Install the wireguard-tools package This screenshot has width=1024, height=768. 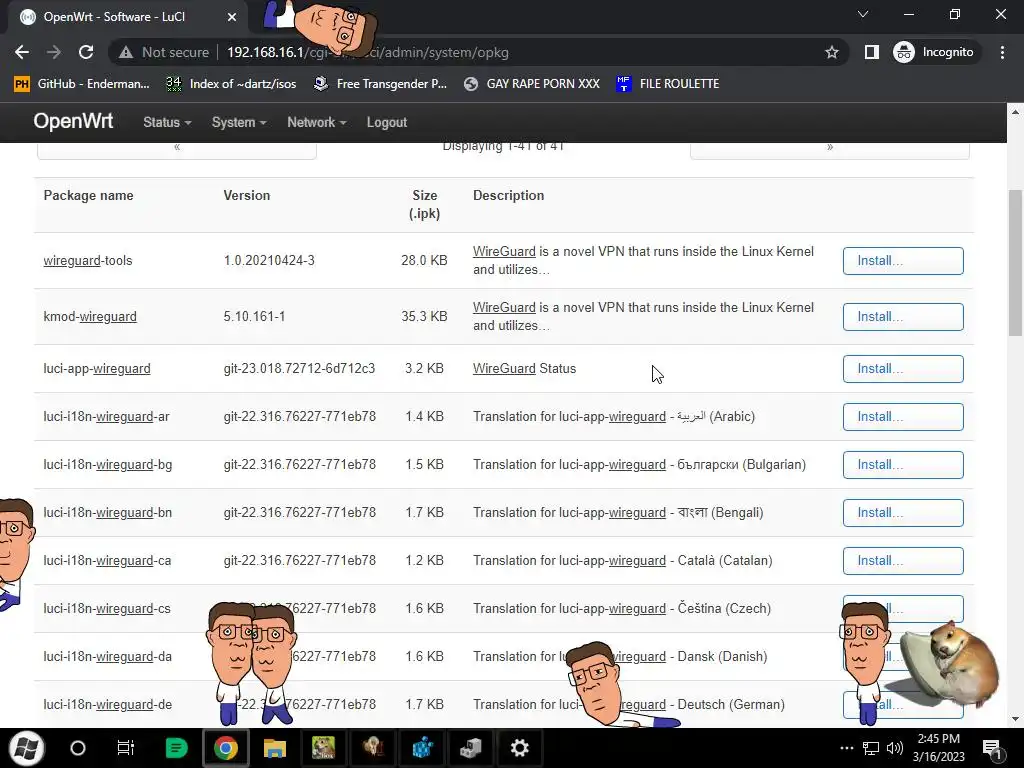click(903, 261)
